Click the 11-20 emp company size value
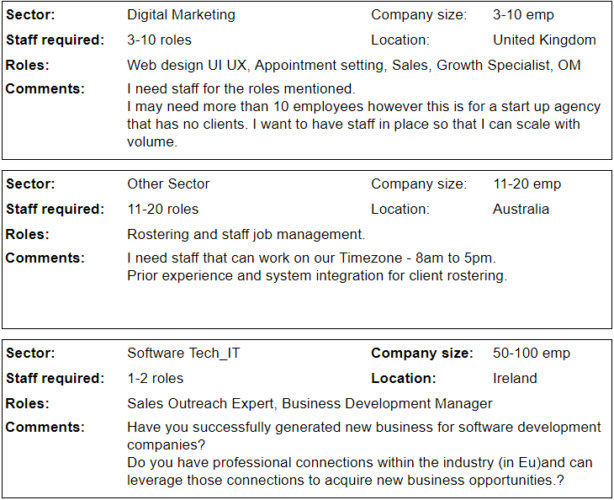 click(x=527, y=184)
